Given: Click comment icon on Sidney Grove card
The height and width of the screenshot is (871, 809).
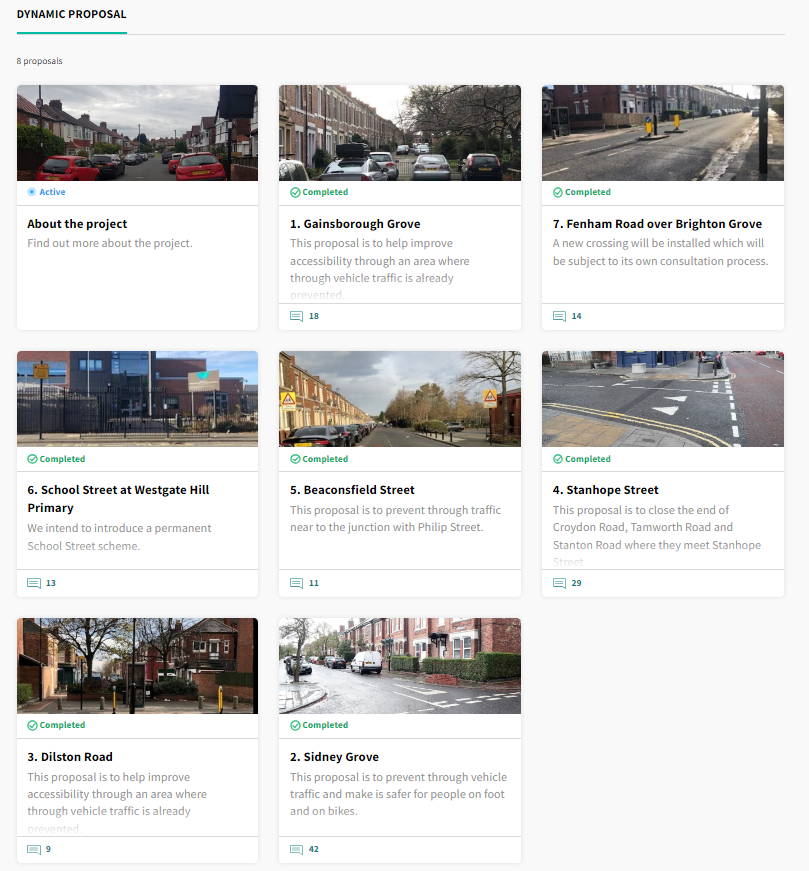Looking at the screenshot, I should pos(296,849).
